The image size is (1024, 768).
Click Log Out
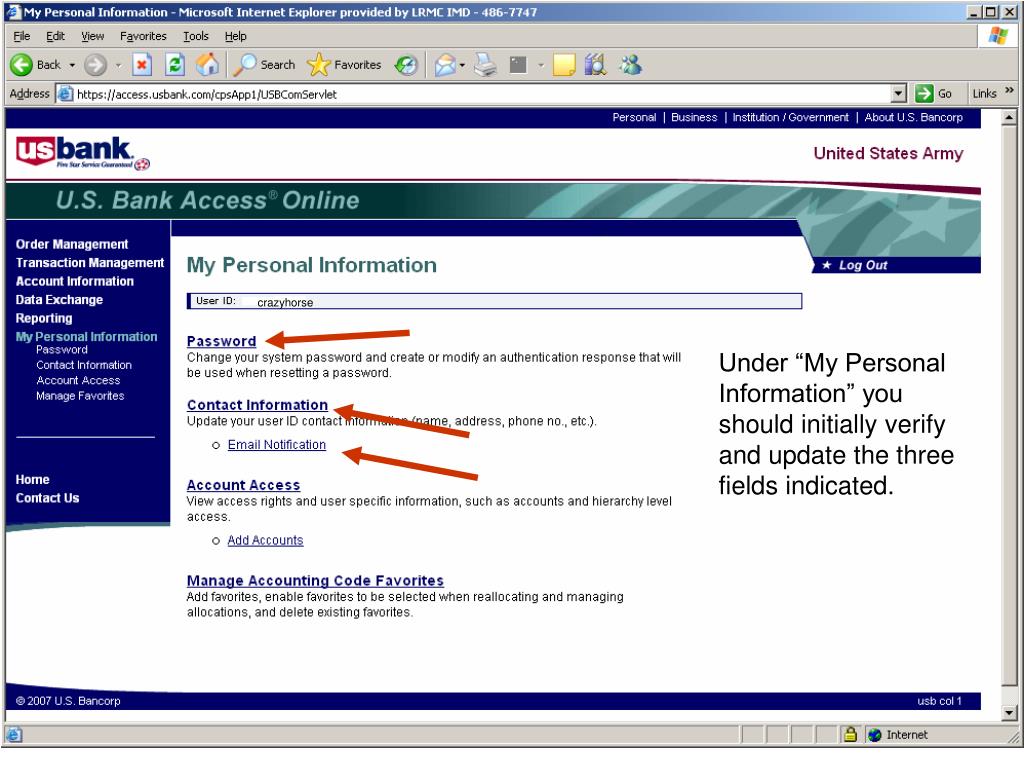coord(863,265)
